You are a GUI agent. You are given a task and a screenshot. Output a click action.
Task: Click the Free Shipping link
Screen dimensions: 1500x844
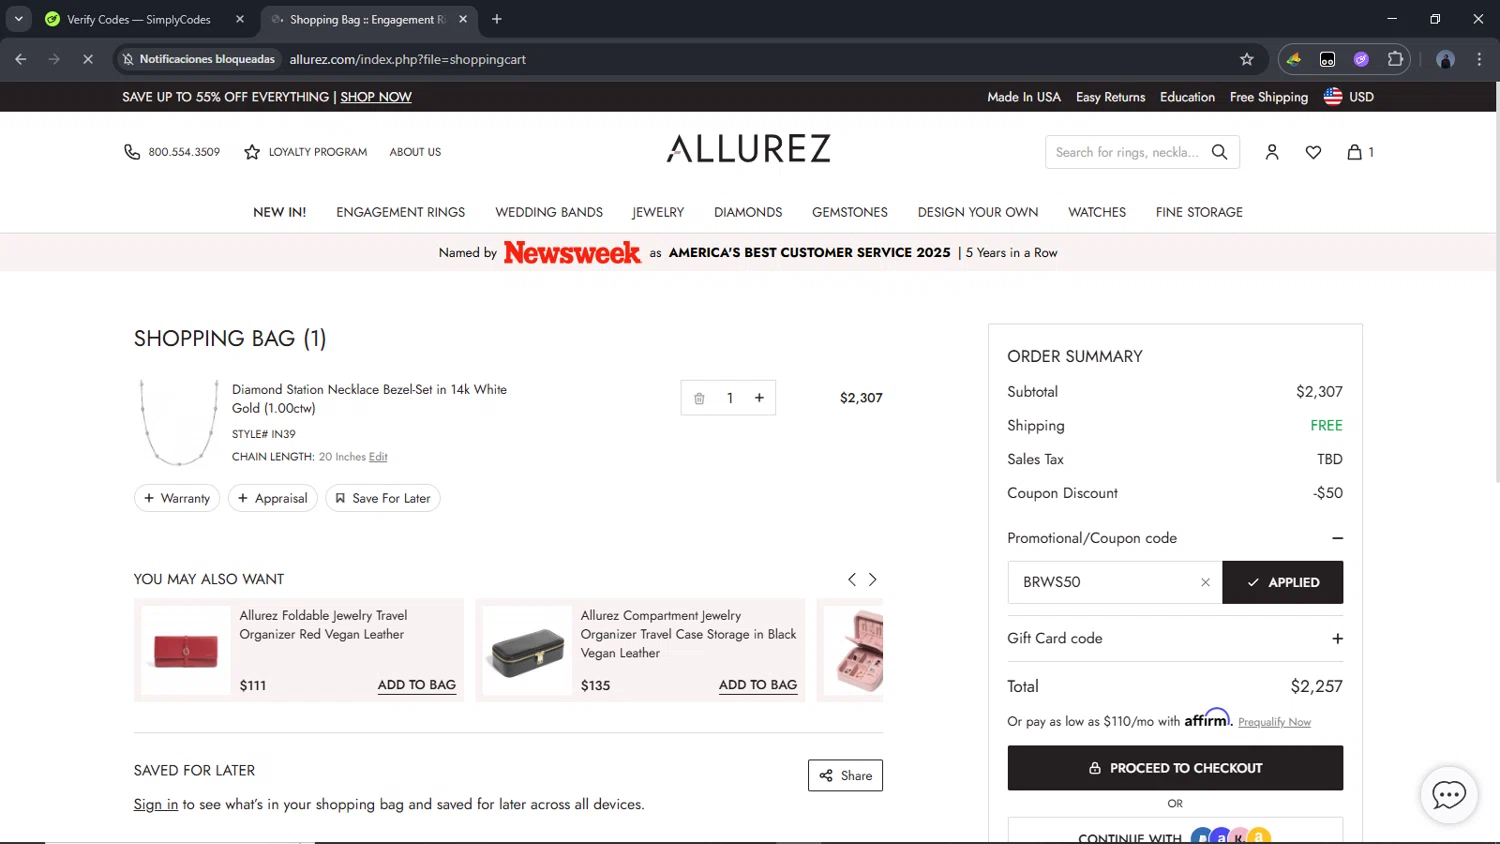click(x=1269, y=97)
